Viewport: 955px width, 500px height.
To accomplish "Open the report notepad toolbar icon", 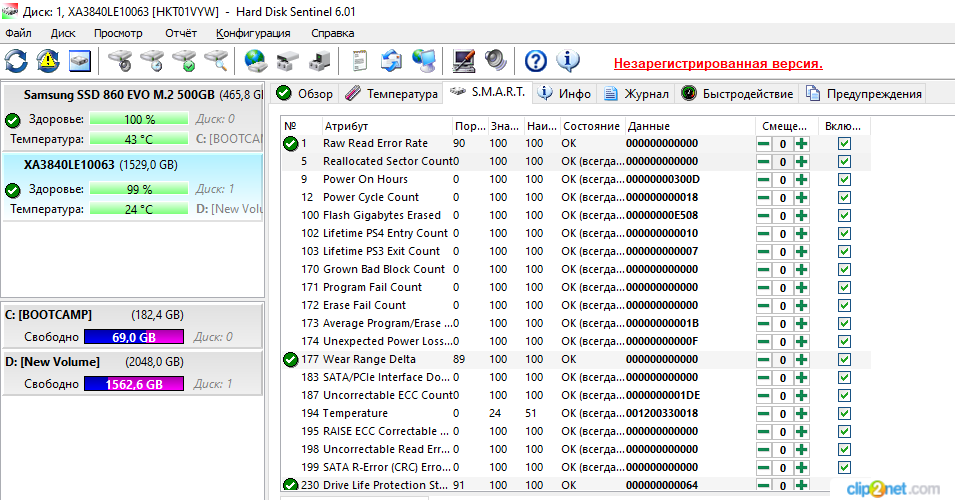I will (x=359, y=61).
